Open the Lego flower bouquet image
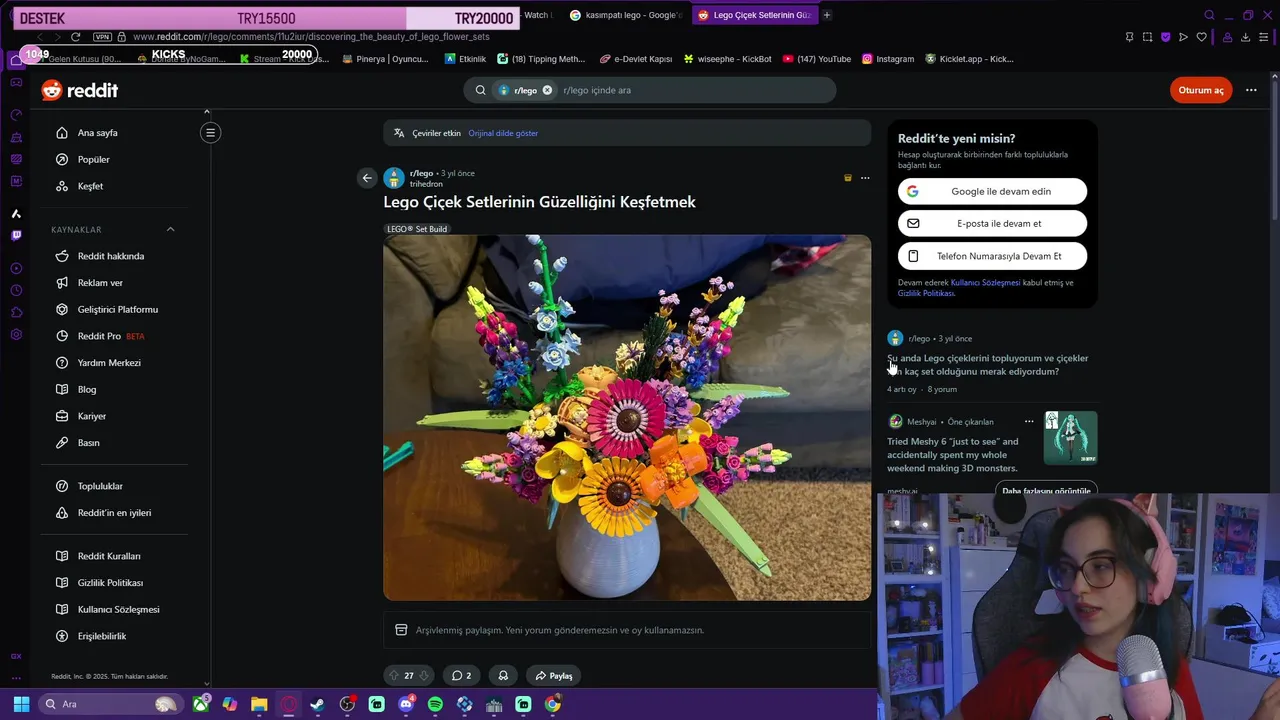 coord(627,418)
